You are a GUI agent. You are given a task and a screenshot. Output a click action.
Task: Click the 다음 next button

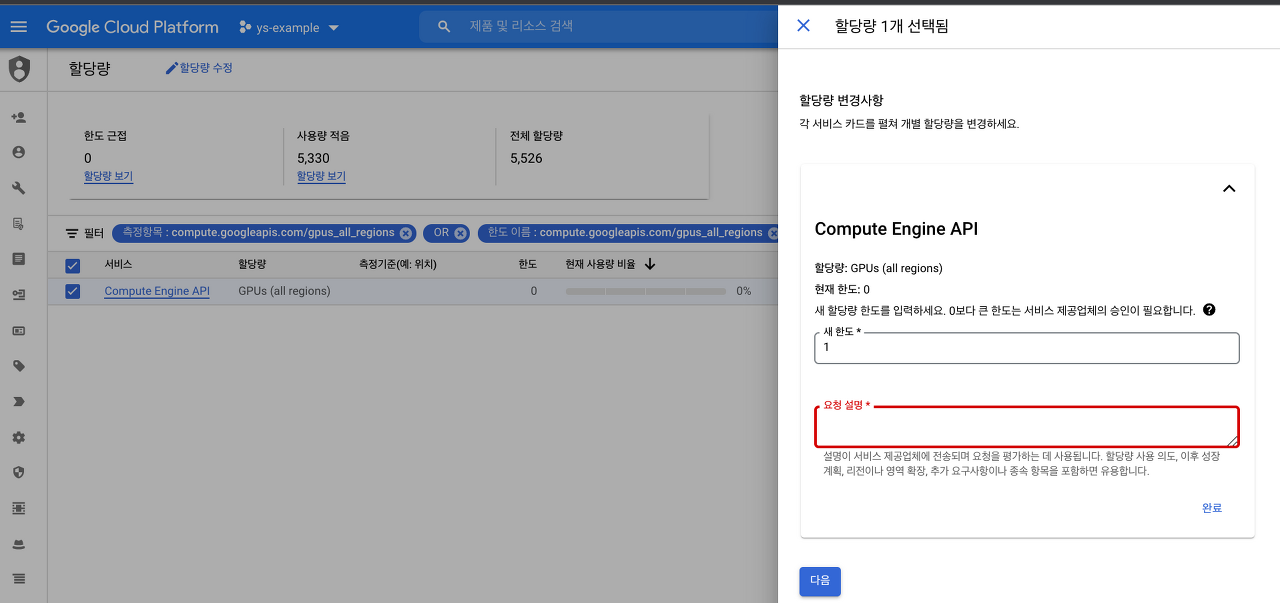[x=820, y=581]
